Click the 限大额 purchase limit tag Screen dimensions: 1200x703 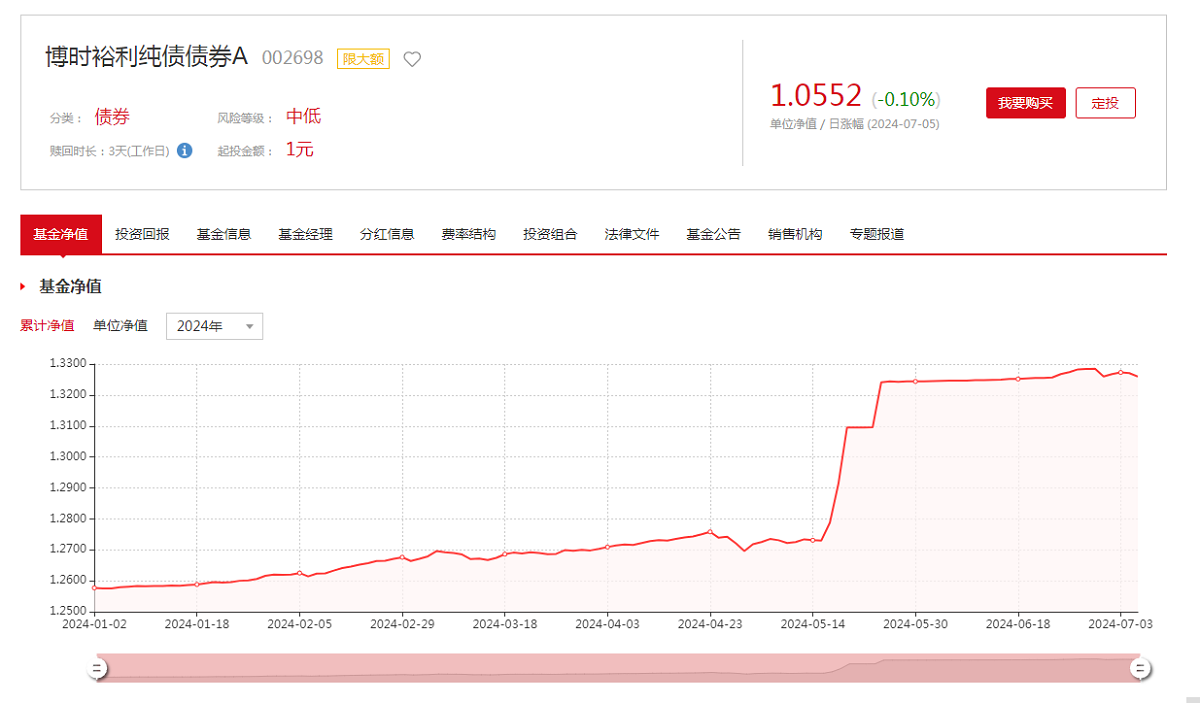tap(363, 59)
